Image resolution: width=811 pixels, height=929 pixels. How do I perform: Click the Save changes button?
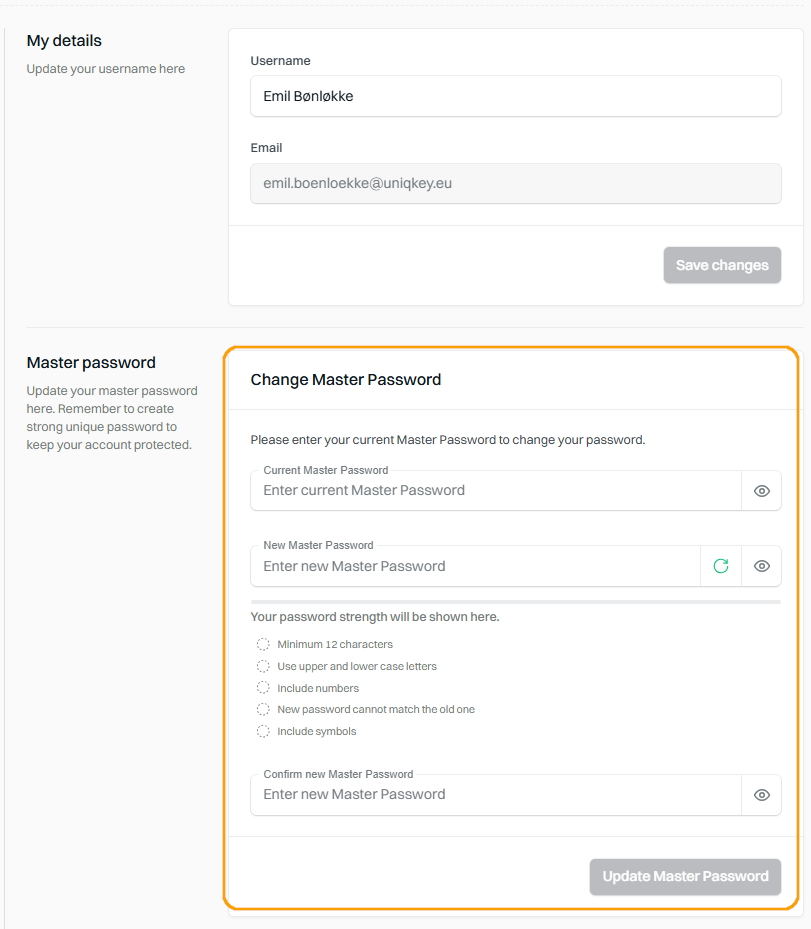point(722,265)
